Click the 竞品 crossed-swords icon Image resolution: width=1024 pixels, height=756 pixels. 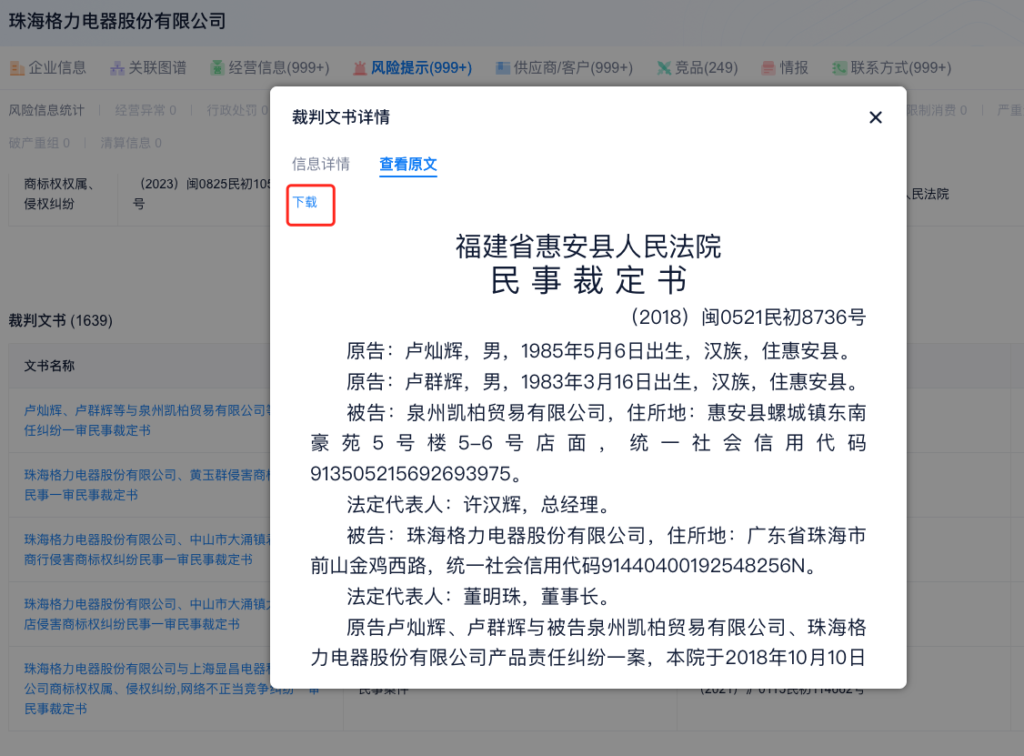coord(664,68)
